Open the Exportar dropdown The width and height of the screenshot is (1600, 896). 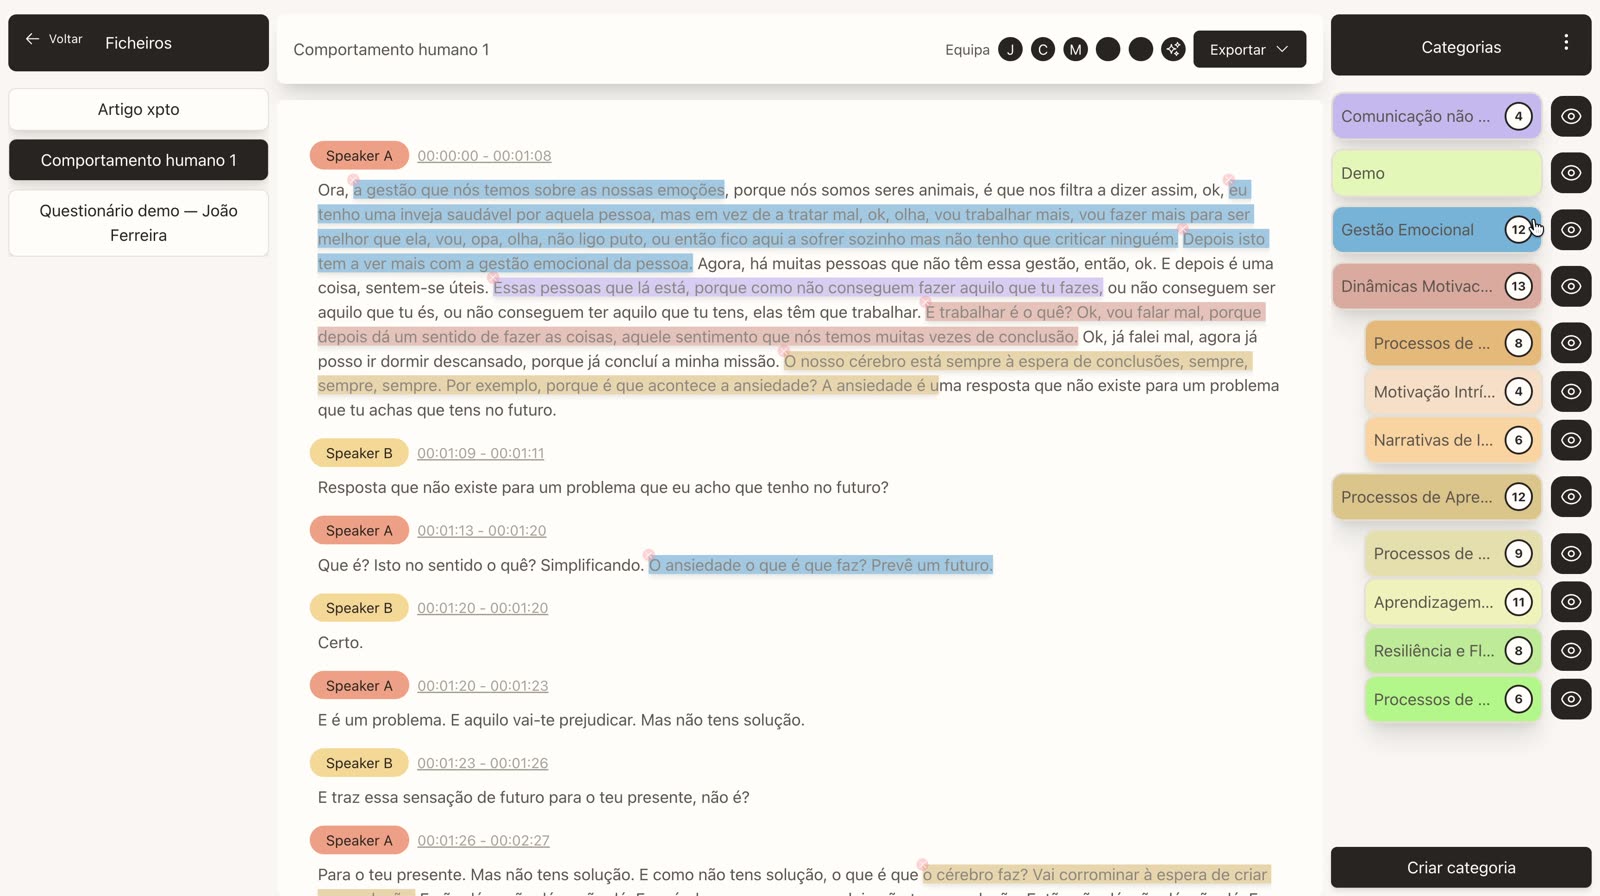tap(1249, 49)
